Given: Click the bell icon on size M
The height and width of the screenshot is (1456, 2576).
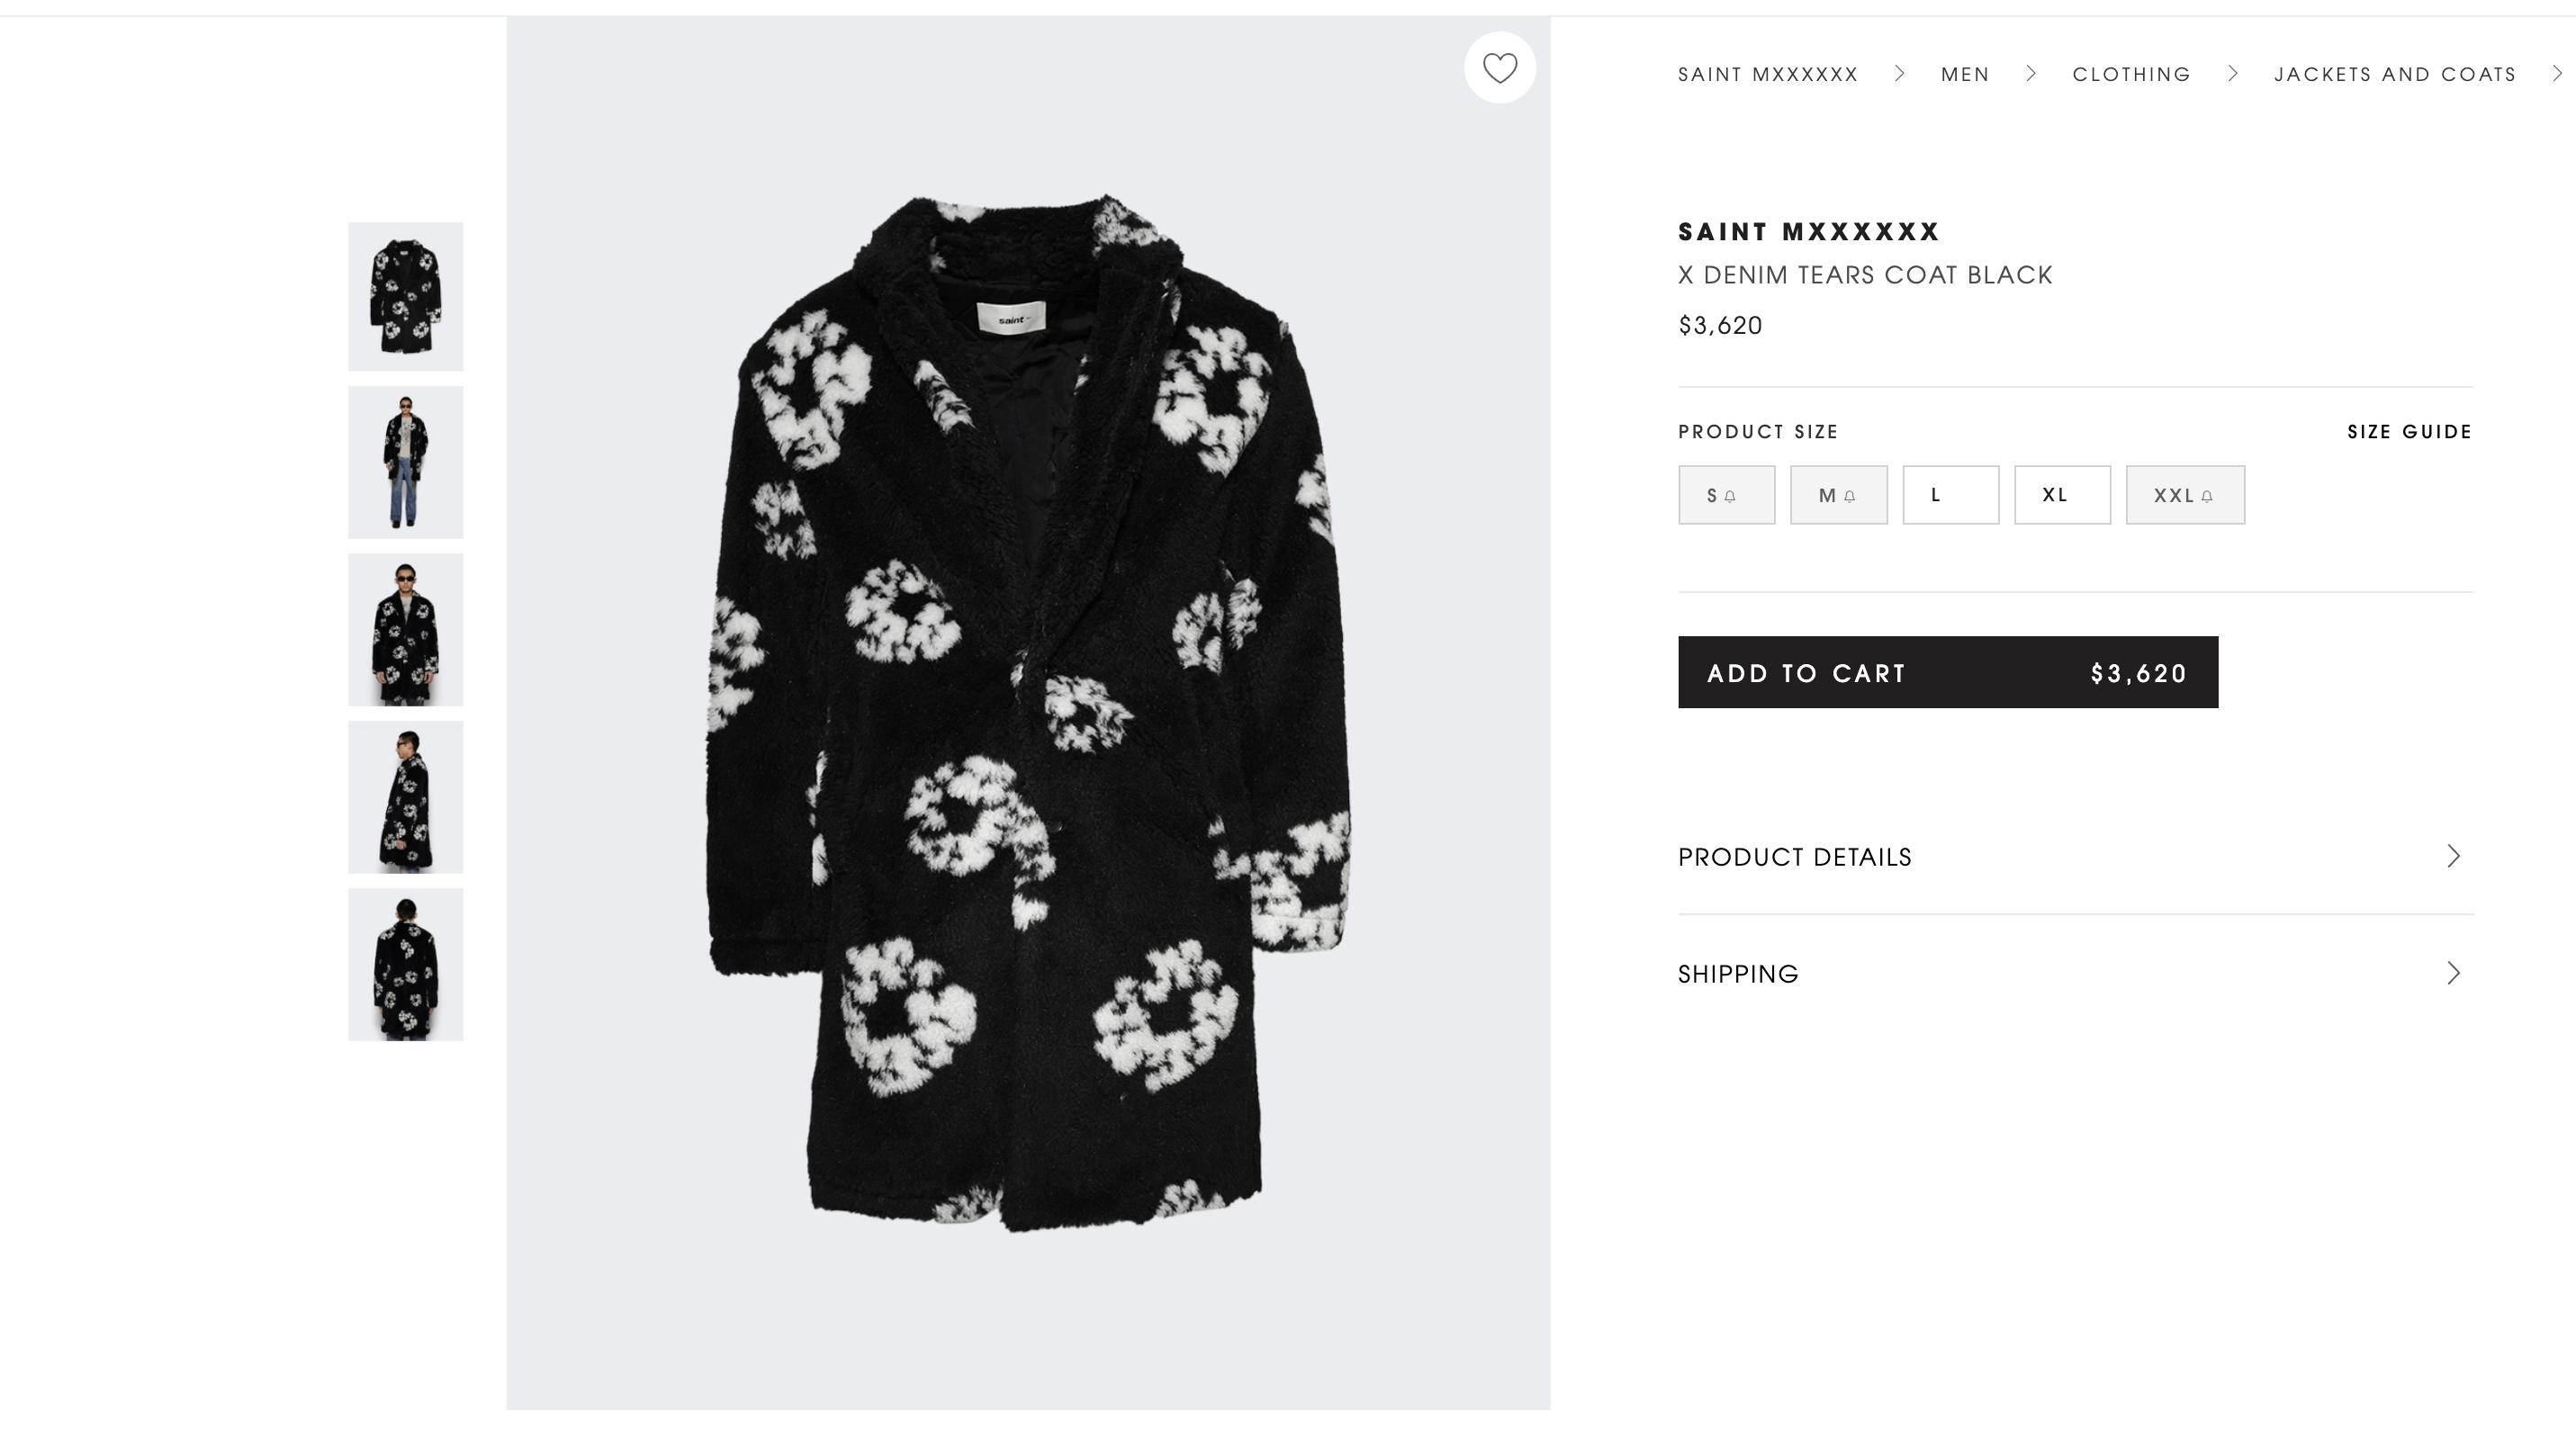Looking at the screenshot, I should pyautogui.click(x=1849, y=496).
